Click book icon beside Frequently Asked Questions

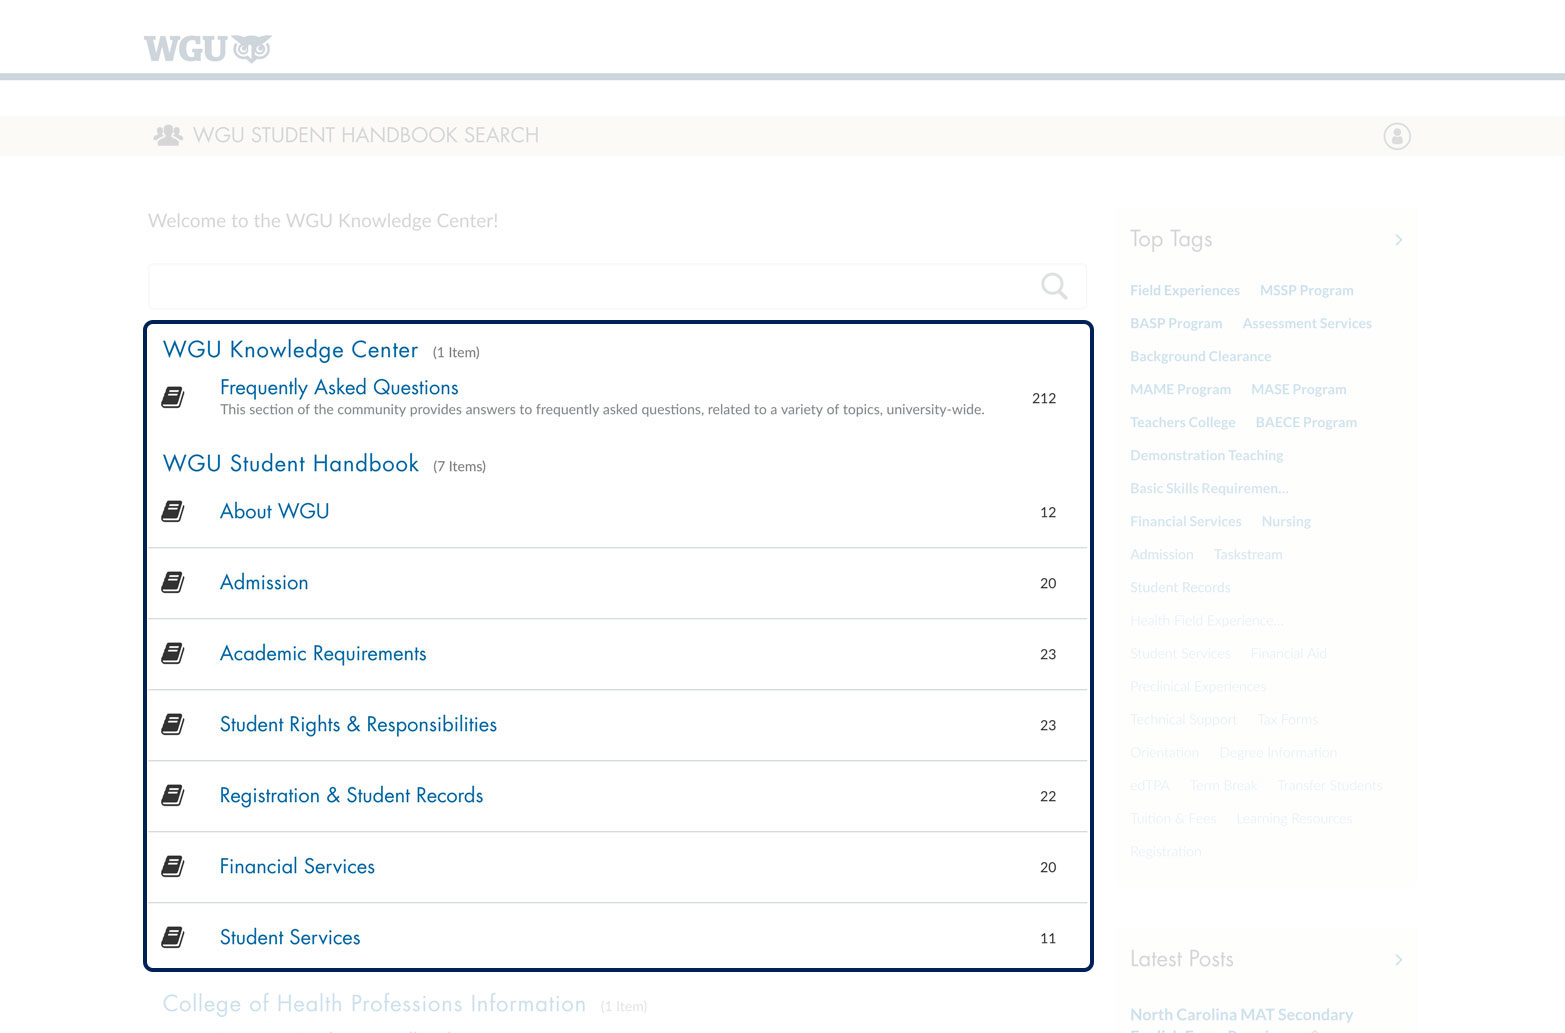tap(173, 397)
